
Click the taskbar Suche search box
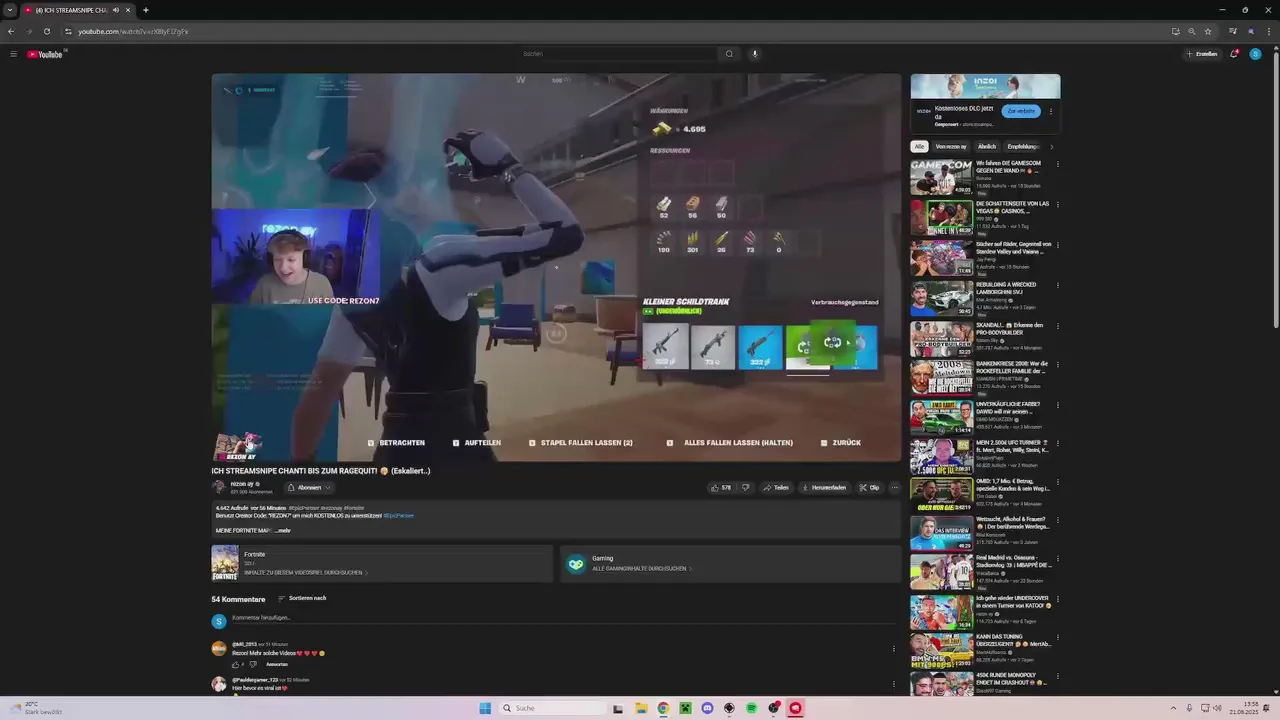click(553, 708)
